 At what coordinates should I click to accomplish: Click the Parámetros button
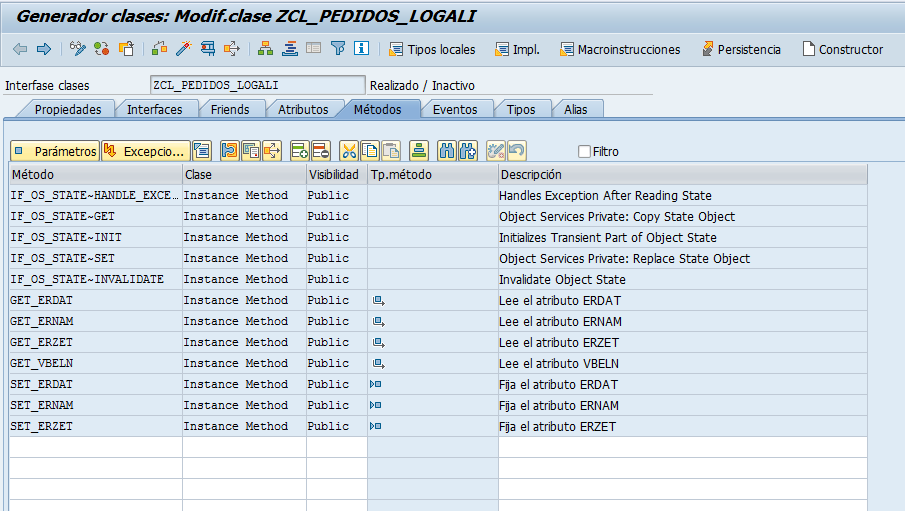click(55, 151)
